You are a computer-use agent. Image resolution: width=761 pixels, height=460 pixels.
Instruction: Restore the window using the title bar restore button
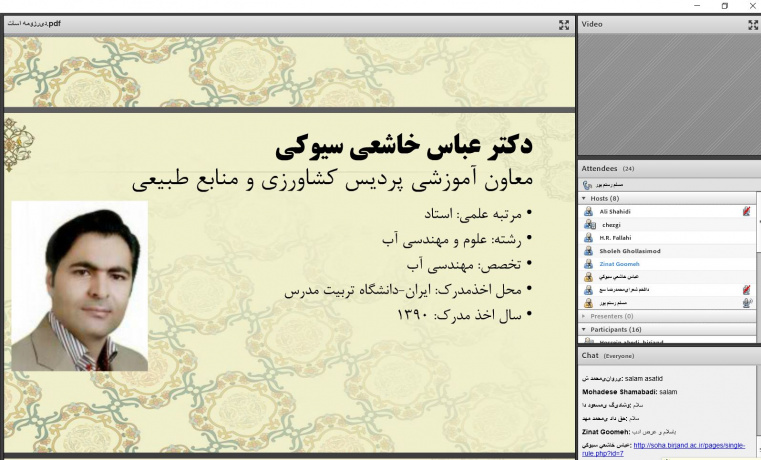click(x=725, y=6)
